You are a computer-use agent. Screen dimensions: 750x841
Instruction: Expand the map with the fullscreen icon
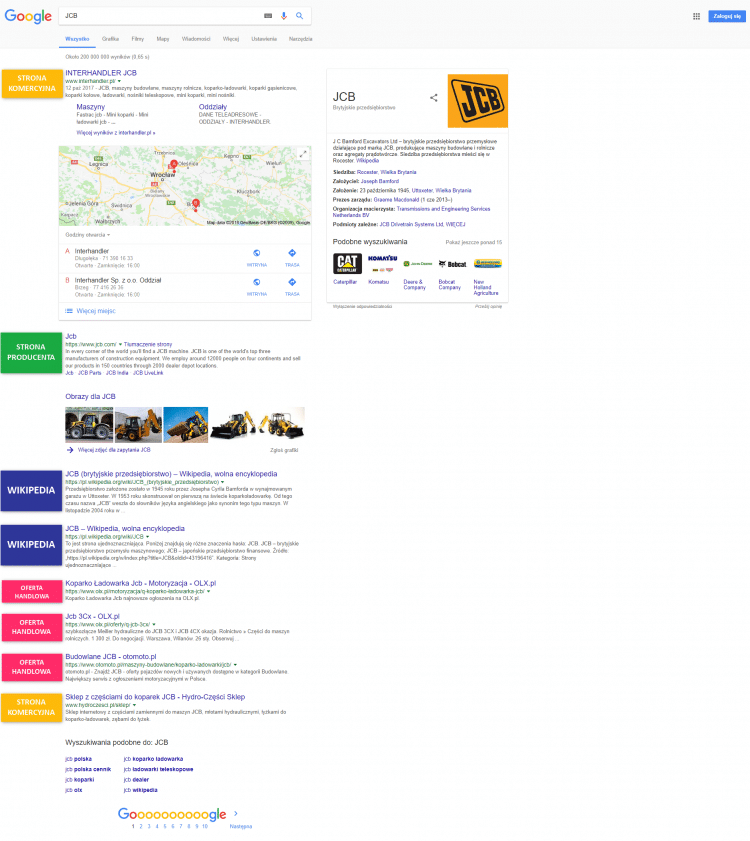[x=303, y=154]
